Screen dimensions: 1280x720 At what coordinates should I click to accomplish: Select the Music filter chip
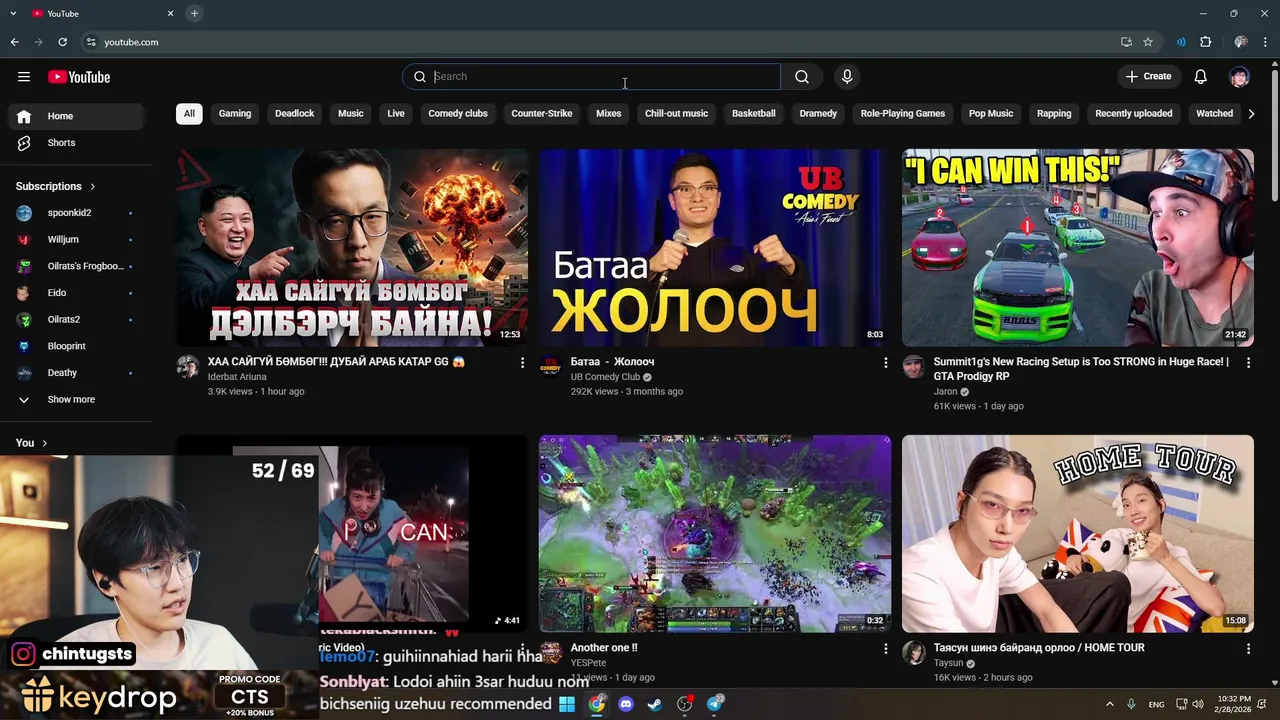[350, 113]
